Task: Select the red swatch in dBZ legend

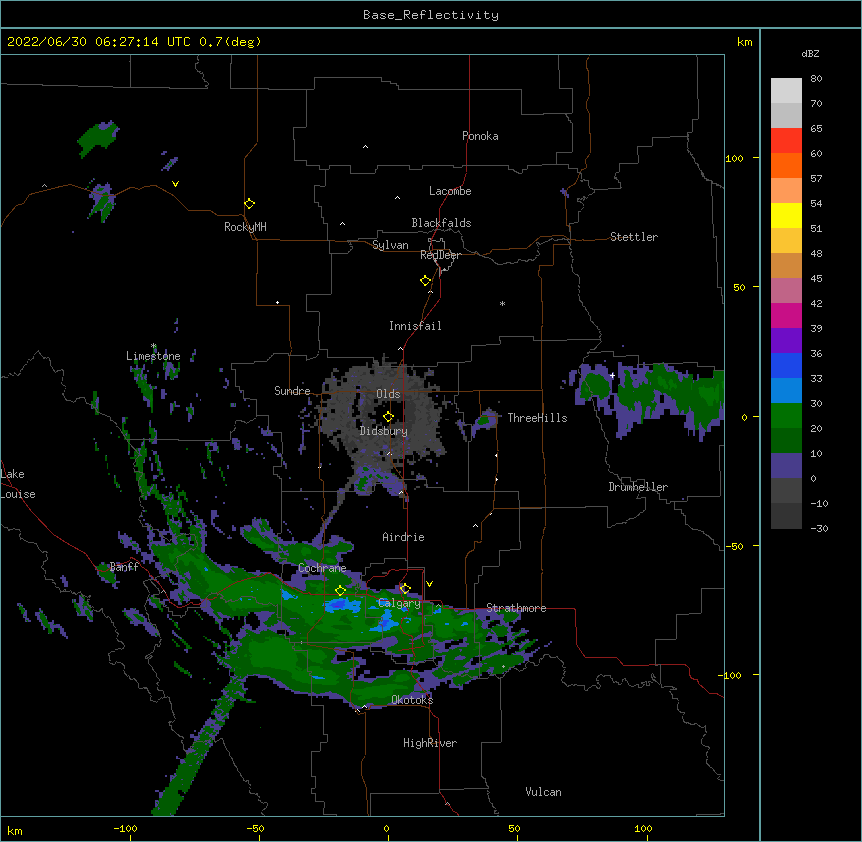Action: click(x=786, y=141)
